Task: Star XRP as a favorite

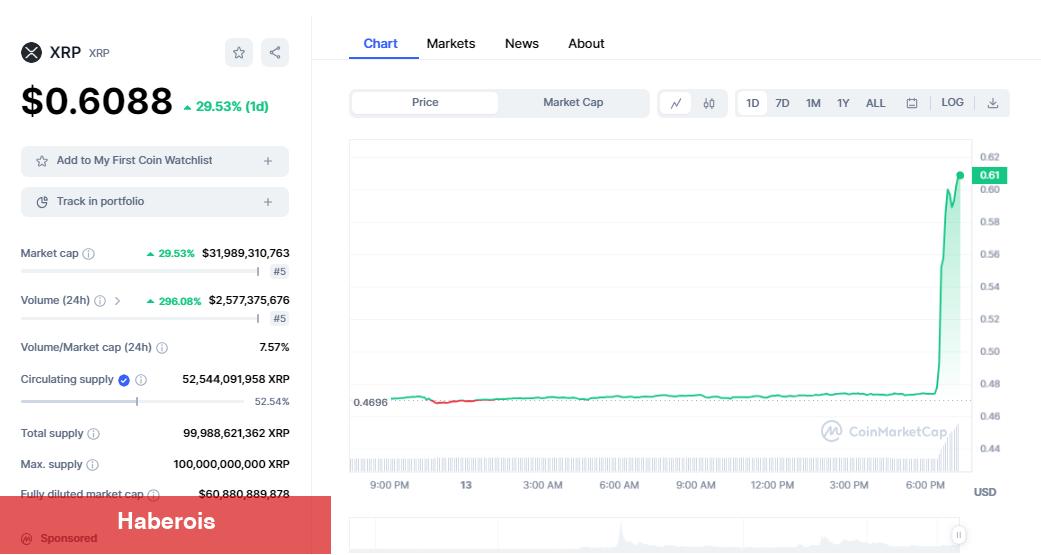Action: (239, 52)
